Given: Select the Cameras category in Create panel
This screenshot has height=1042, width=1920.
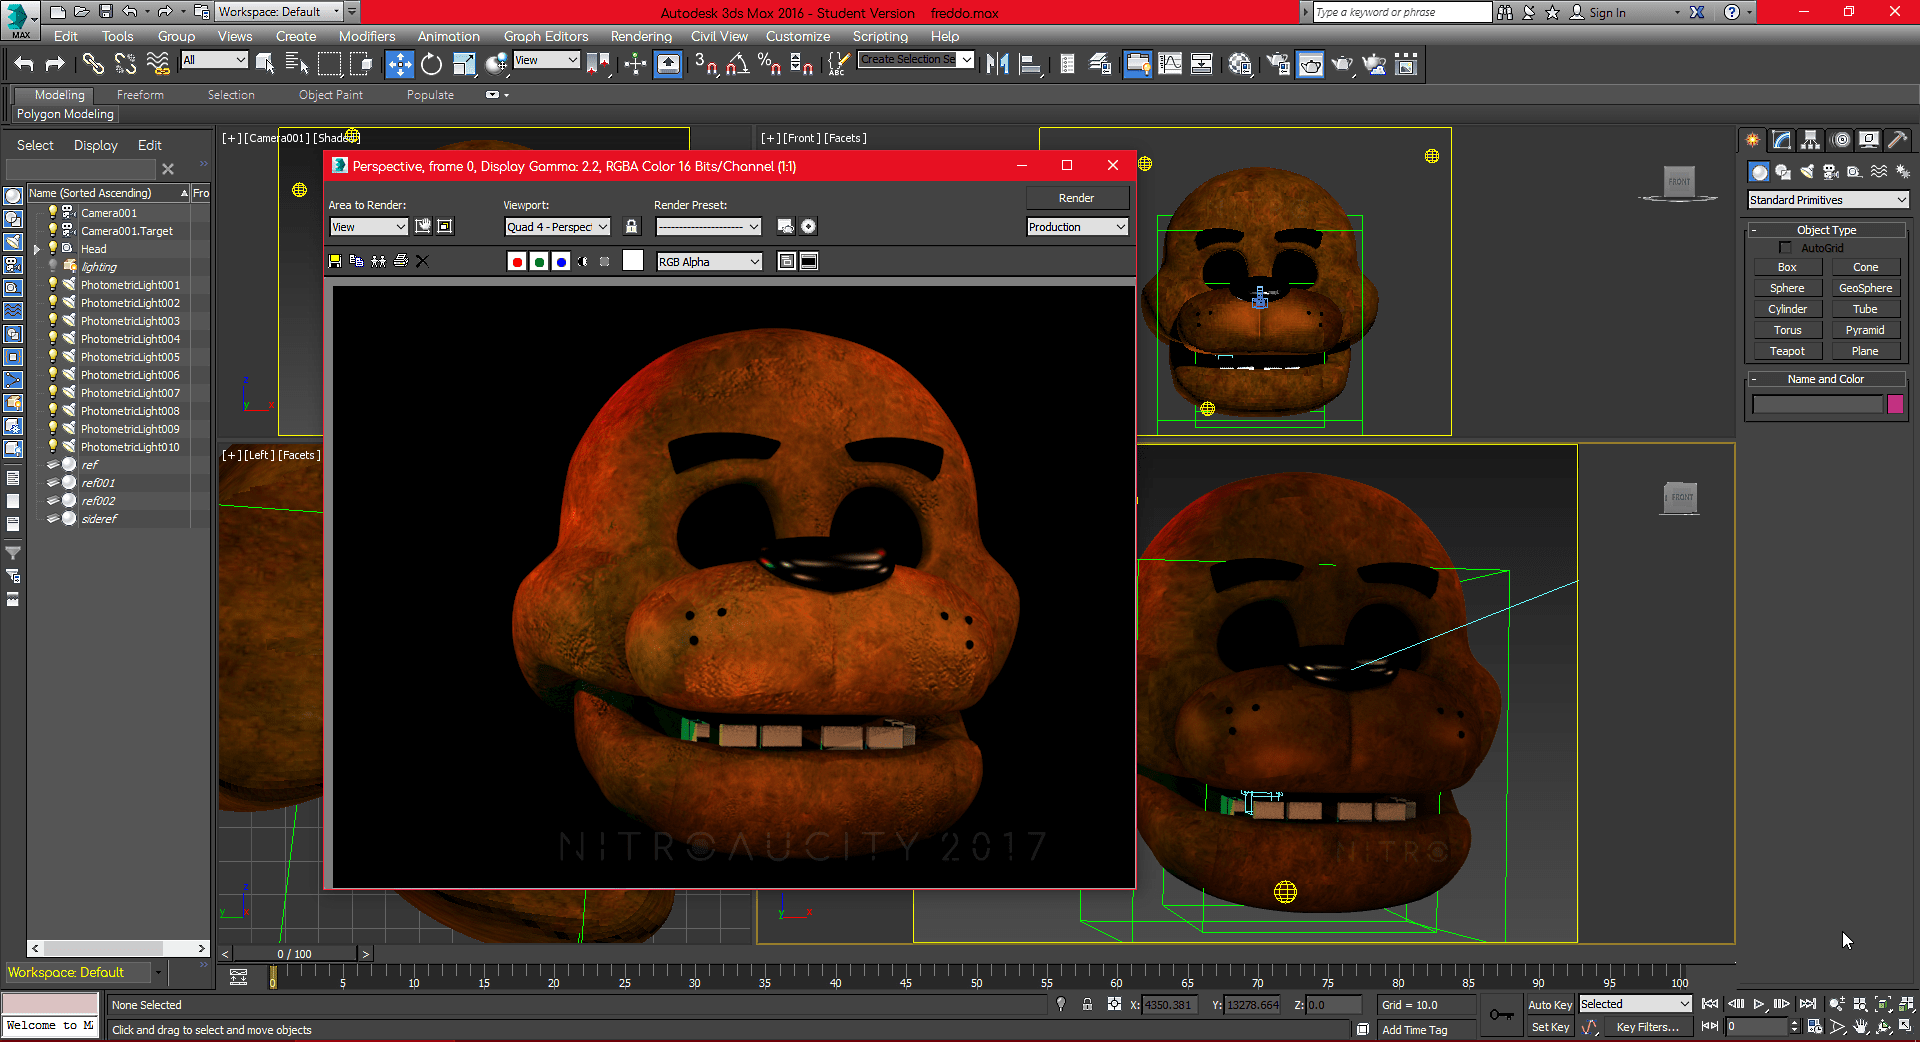Looking at the screenshot, I should coord(1830,172).
